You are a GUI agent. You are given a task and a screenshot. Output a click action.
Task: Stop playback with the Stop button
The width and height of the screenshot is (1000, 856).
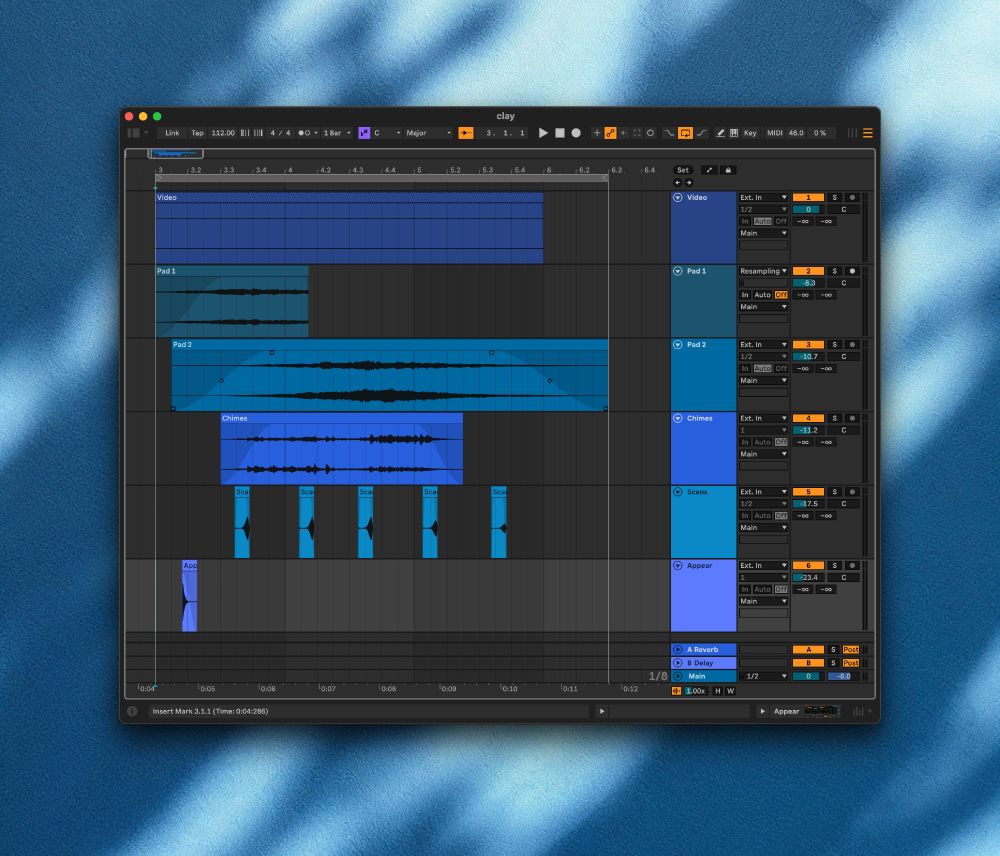(560, 133)
